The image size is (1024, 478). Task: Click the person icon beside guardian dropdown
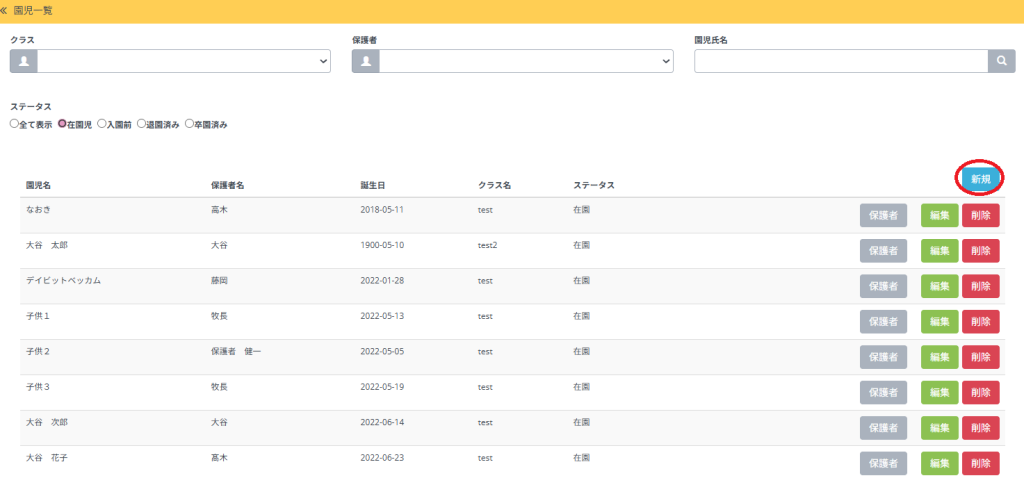(x=365, y=61)
